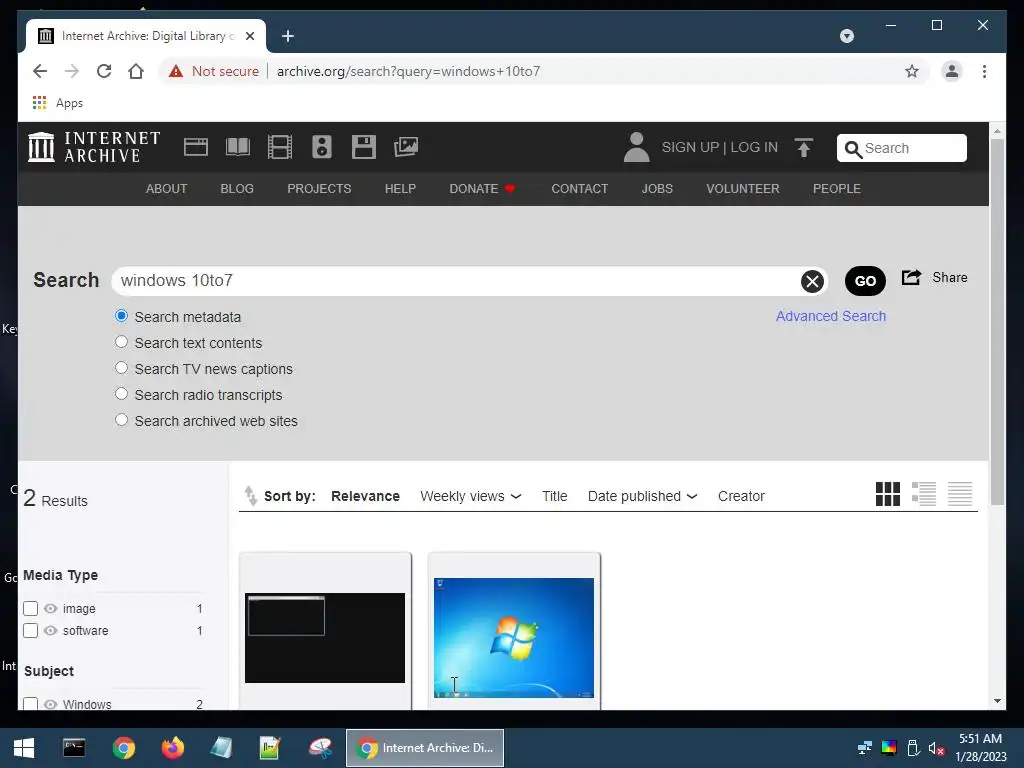Open the Advanced Search link
This screenshot has height=768, width=1024.
coord(831,316)
